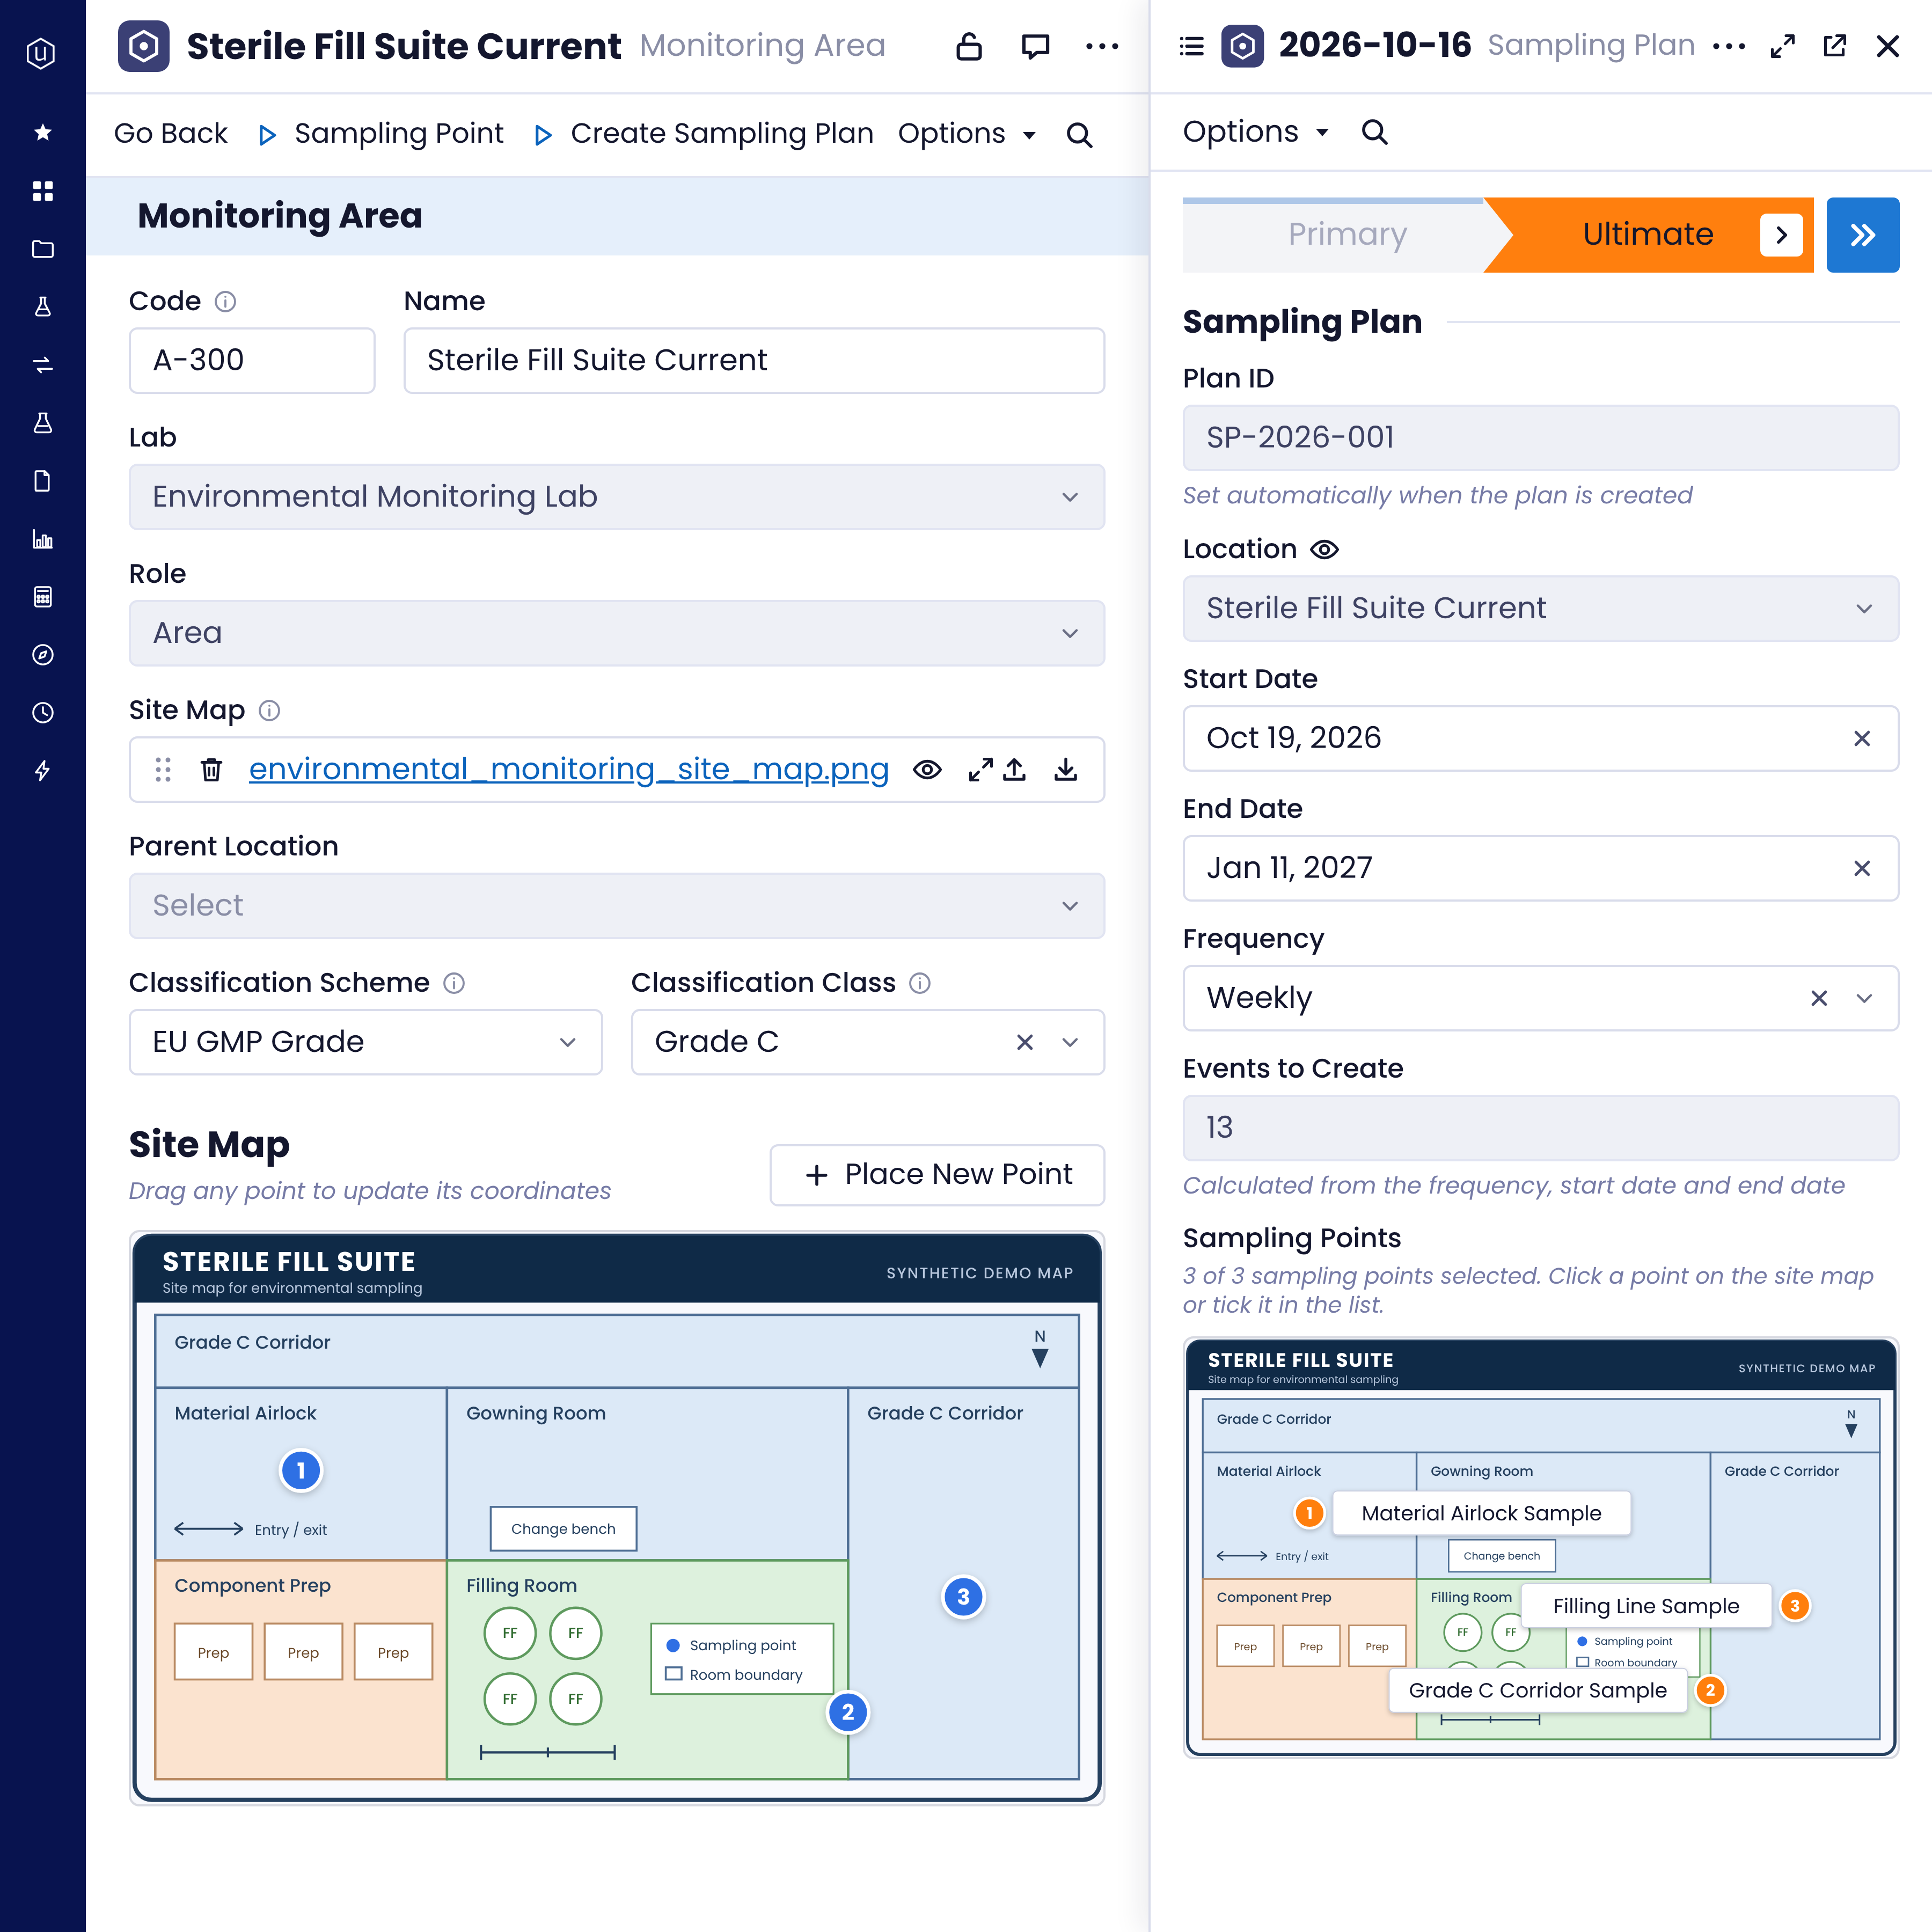
Task: Clear the Start Date Oct 19, 2026
Action: 1862,738
